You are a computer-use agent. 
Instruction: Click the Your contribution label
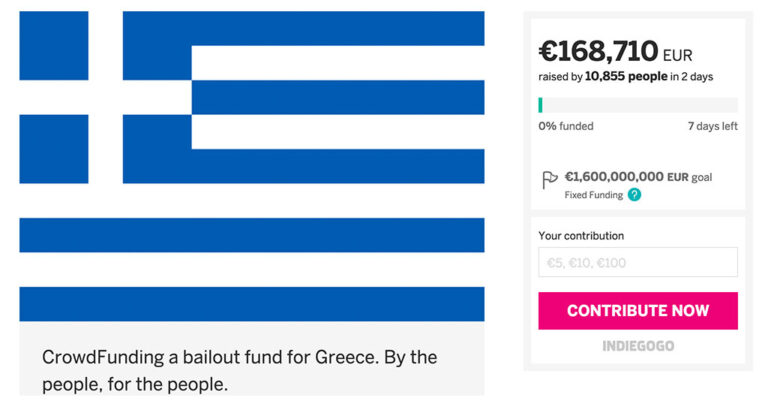[x=581, y=236]
